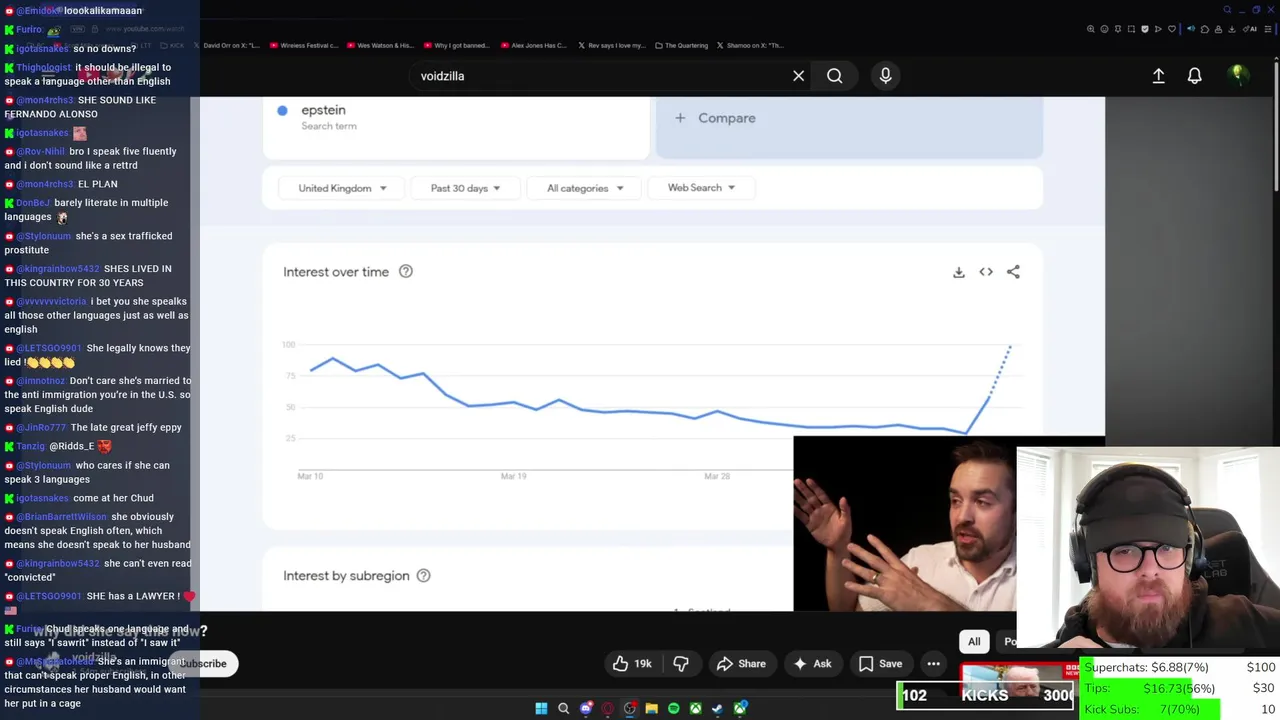Open Windows taskbar search
Screen dimensions: 1280x720
pyautogui.click(x=564, y=708)
